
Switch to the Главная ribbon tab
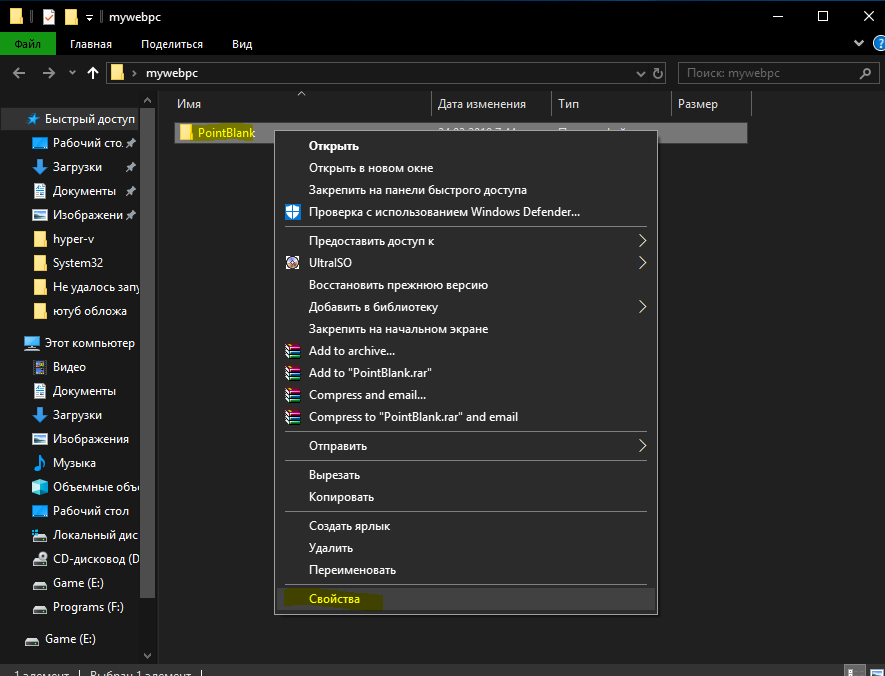tap(91, 44)
